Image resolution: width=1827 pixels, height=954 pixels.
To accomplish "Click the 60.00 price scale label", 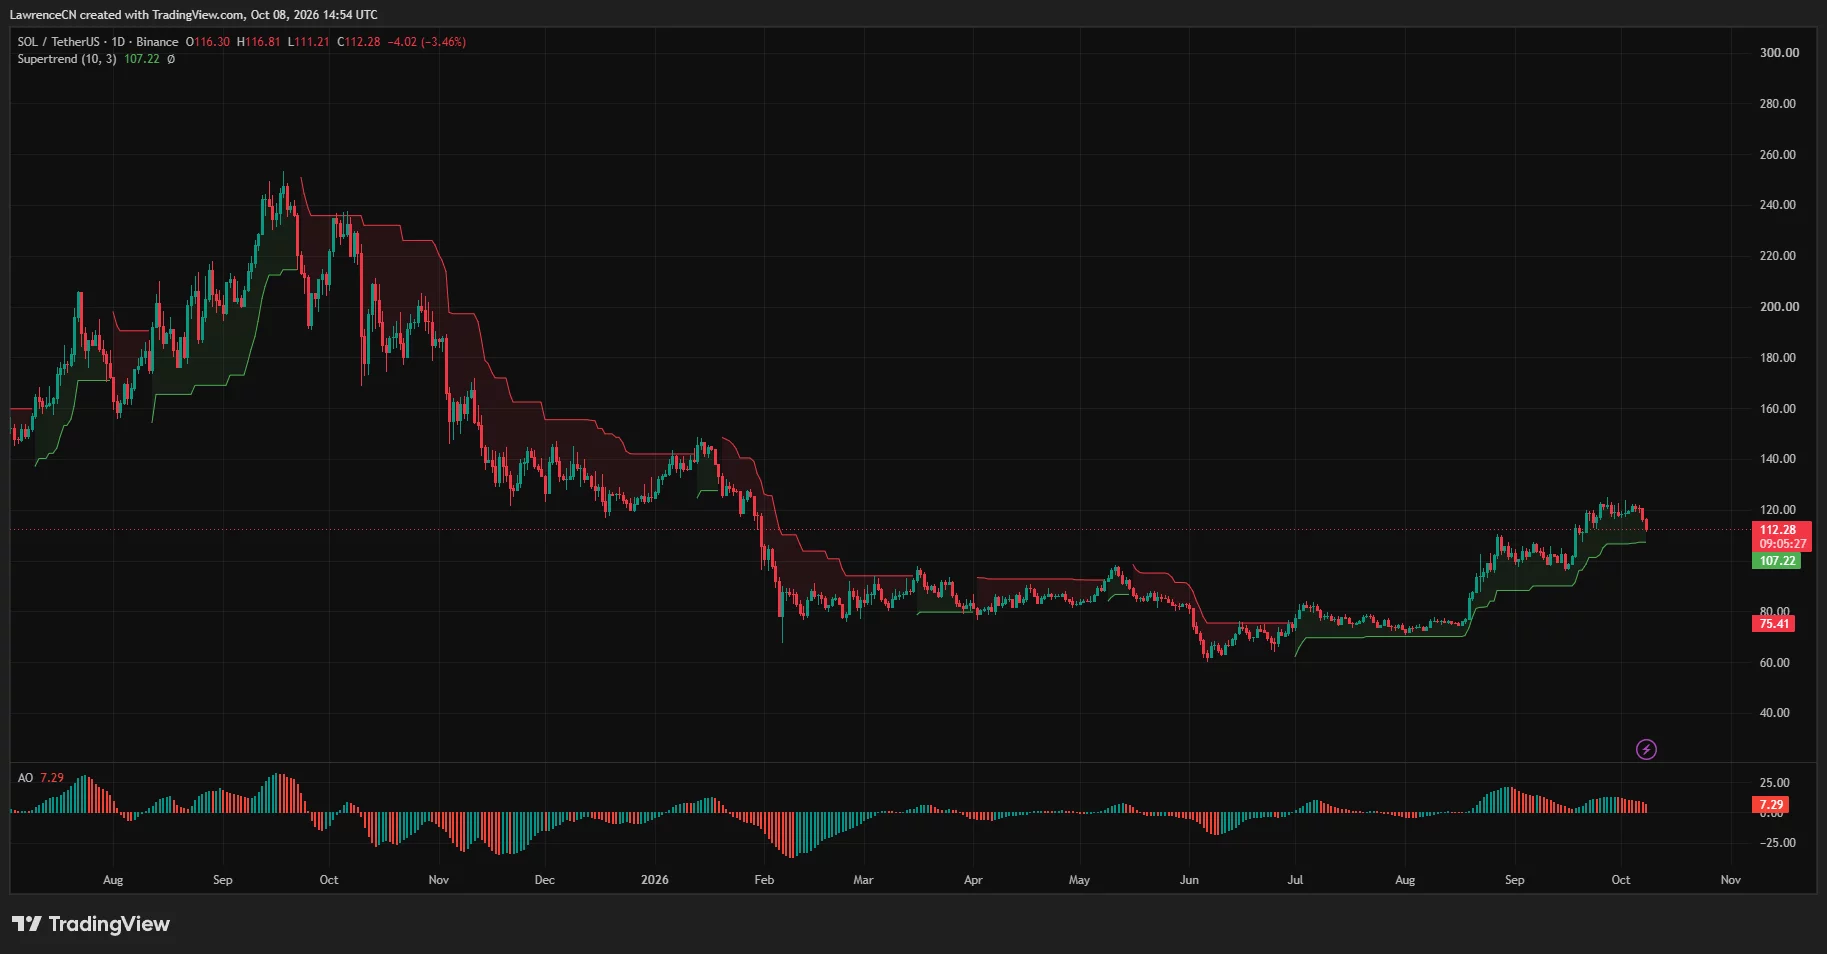I will point(1775,663).
